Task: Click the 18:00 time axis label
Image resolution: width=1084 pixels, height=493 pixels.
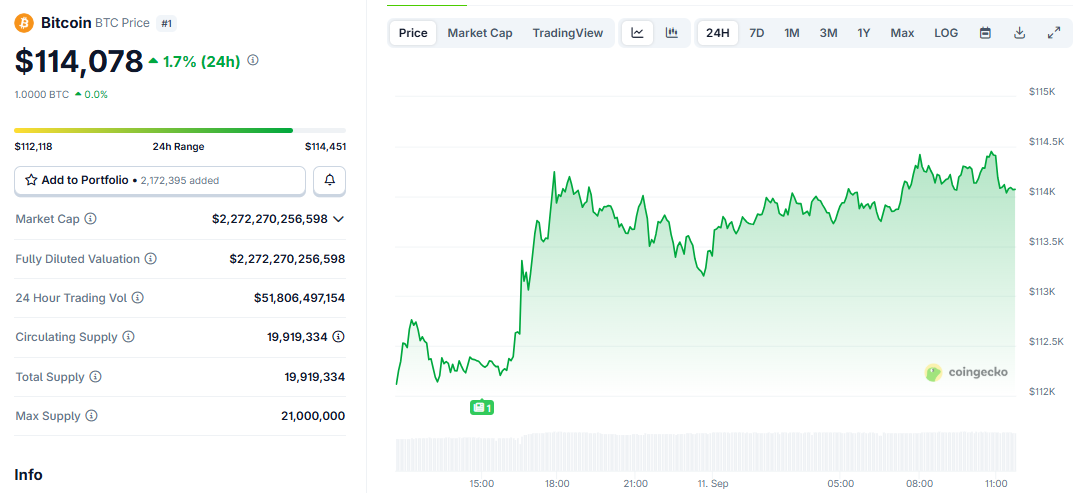Action: pos(557,483)
